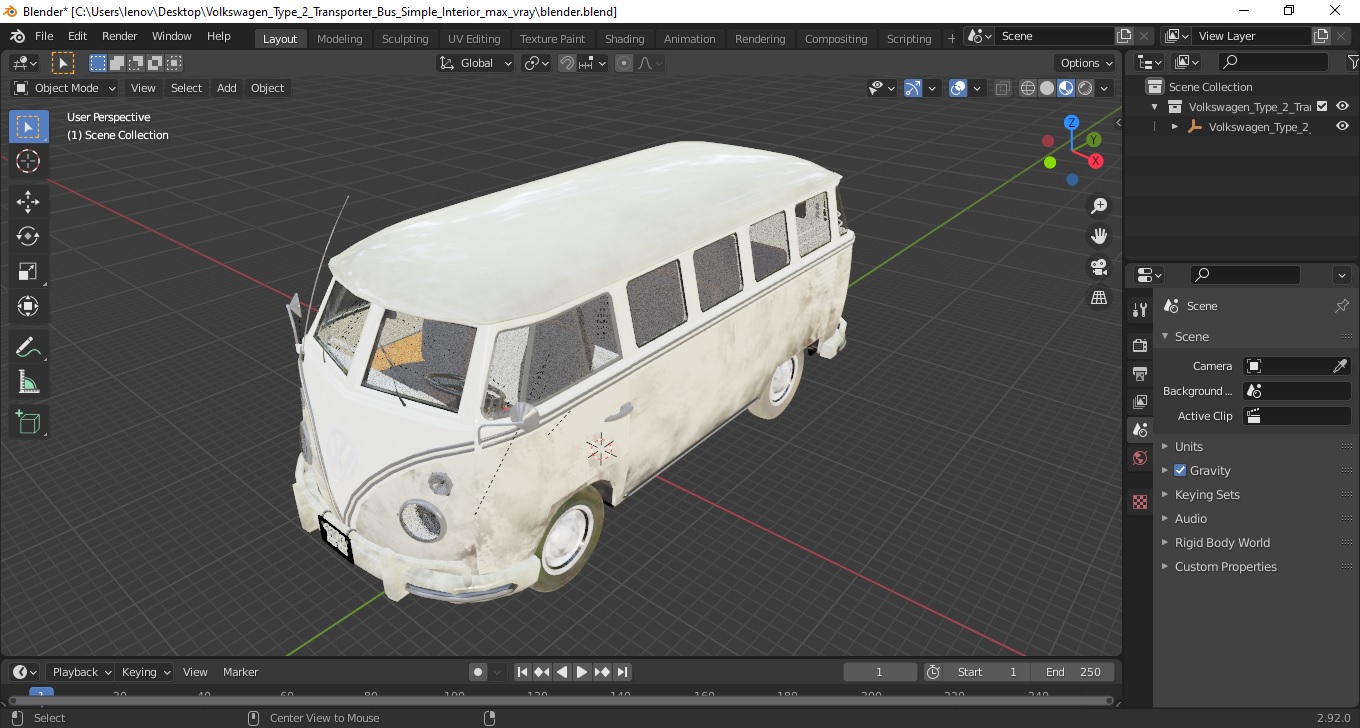Toggle auto keying record button

click(478, 672)
